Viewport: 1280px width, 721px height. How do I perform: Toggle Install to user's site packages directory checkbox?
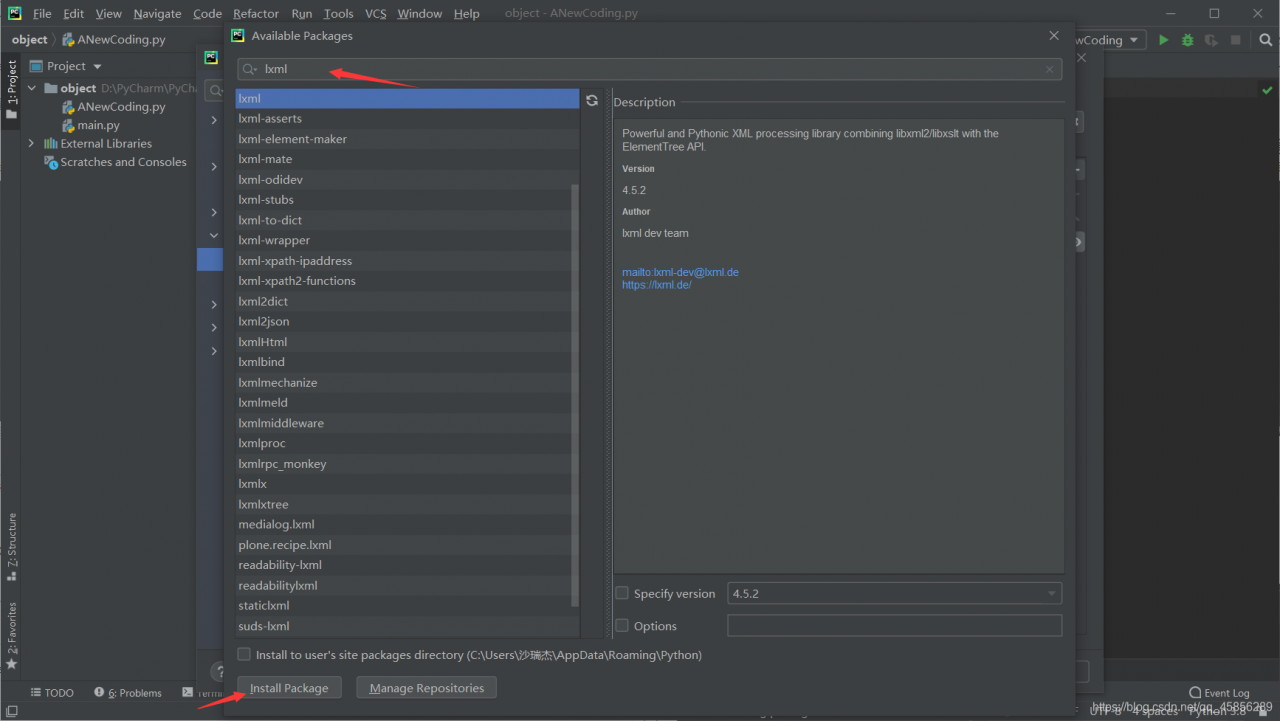point(244,655)
